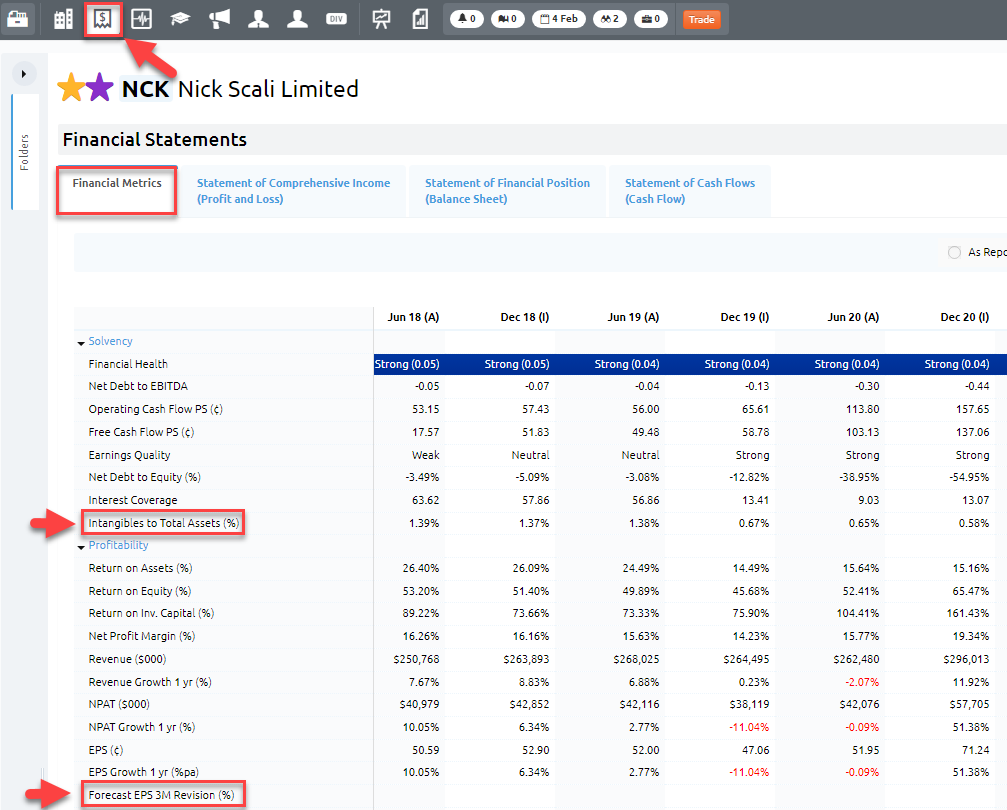This screenshot has width=1007, height=810.
Task: Click the $296,013 revenue cell
Action: (x=966, y=660)
